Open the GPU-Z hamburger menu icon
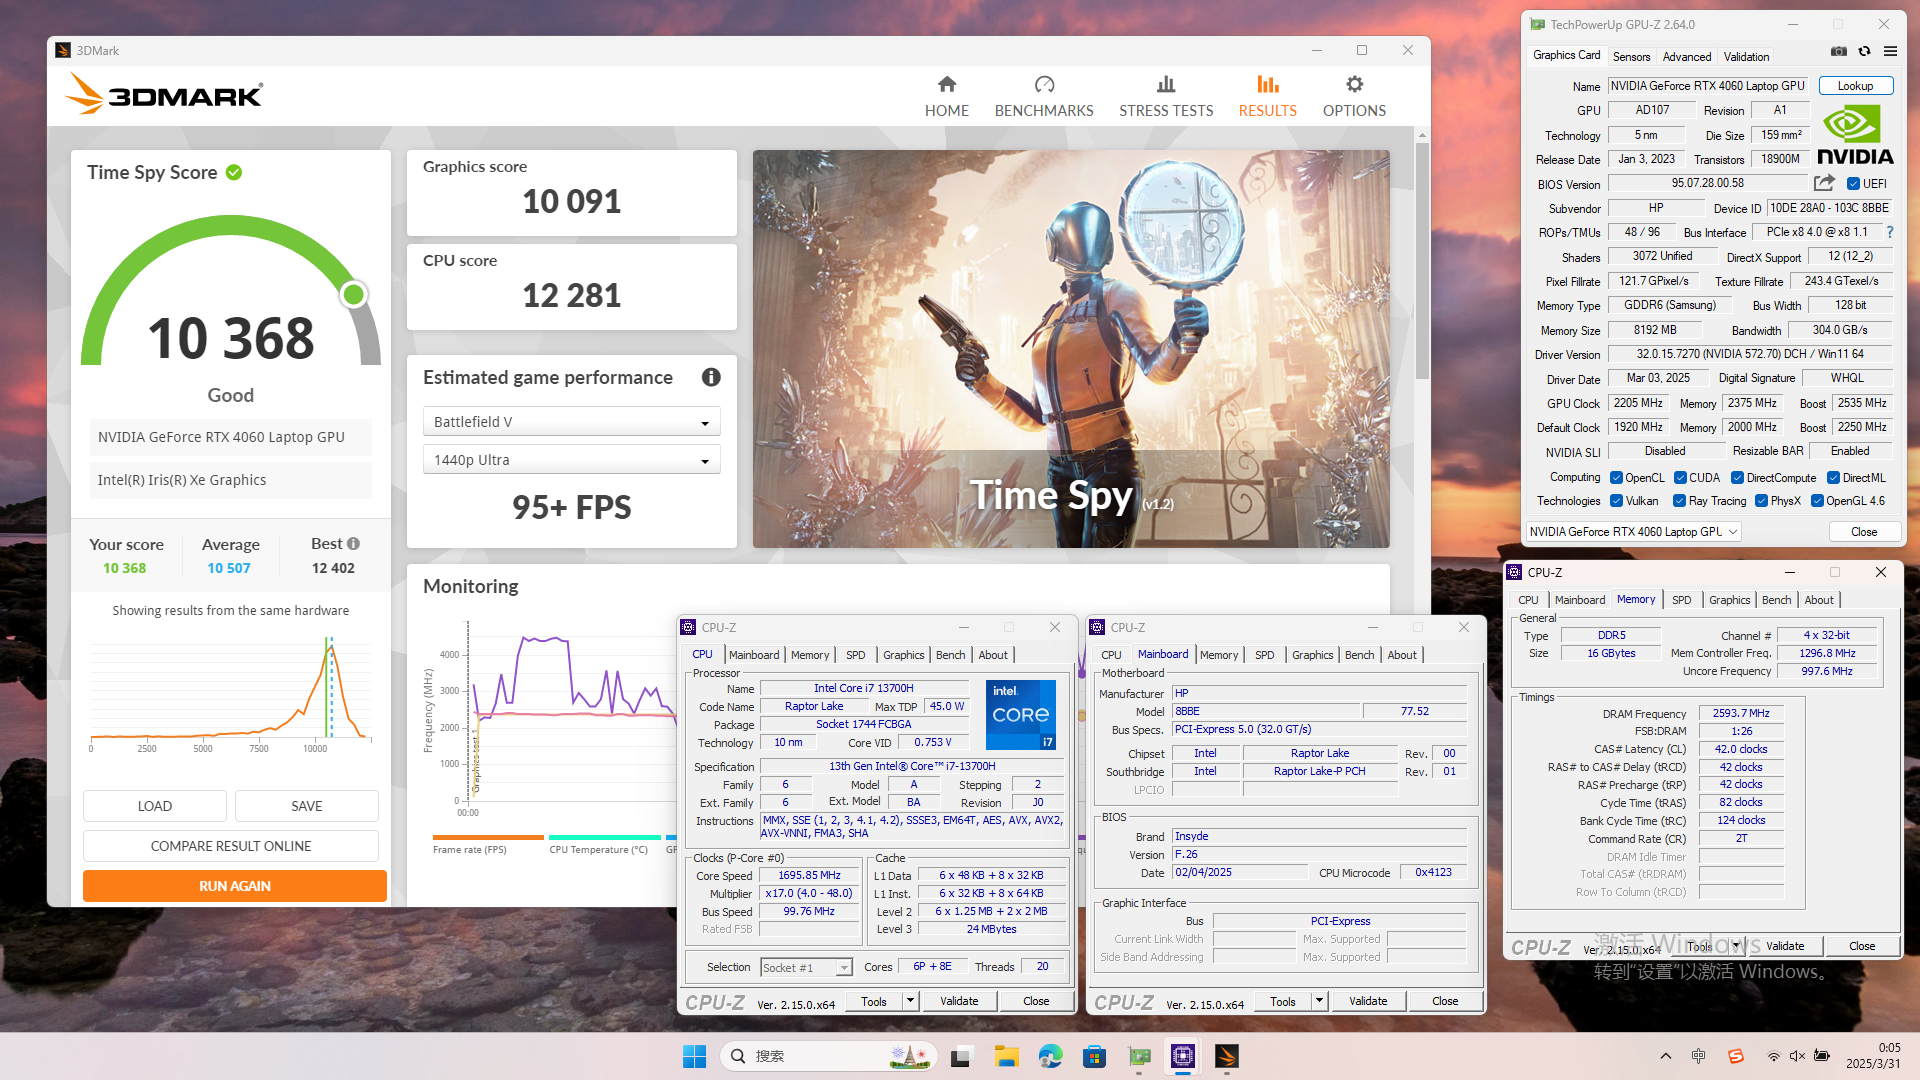 1890,51
